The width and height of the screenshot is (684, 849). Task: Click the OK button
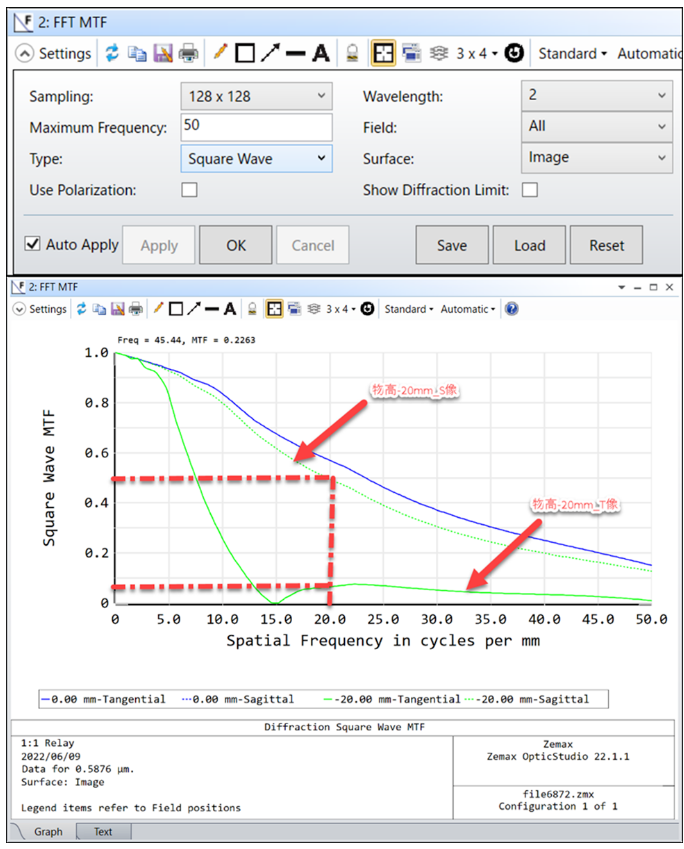(x=236, y=245)
